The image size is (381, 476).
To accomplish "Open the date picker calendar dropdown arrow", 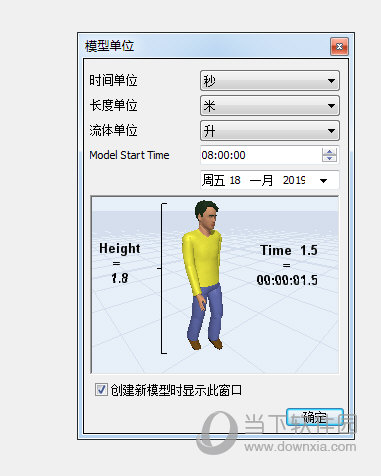I will click(323, 181).
